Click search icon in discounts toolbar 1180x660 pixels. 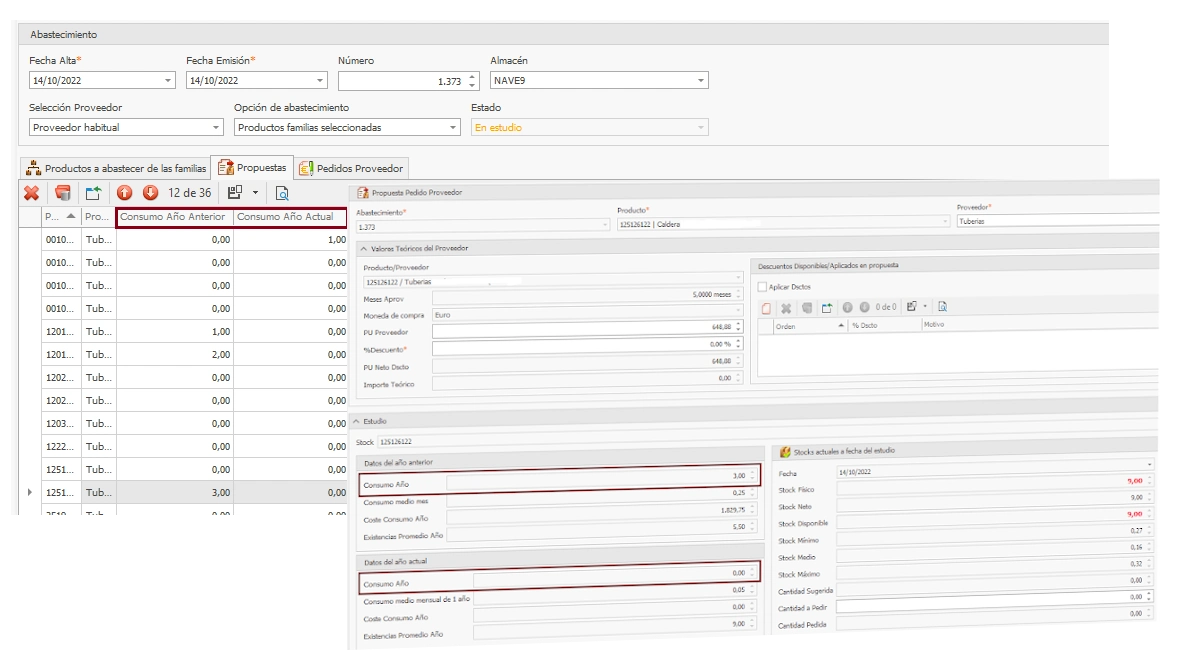(942, 307)
